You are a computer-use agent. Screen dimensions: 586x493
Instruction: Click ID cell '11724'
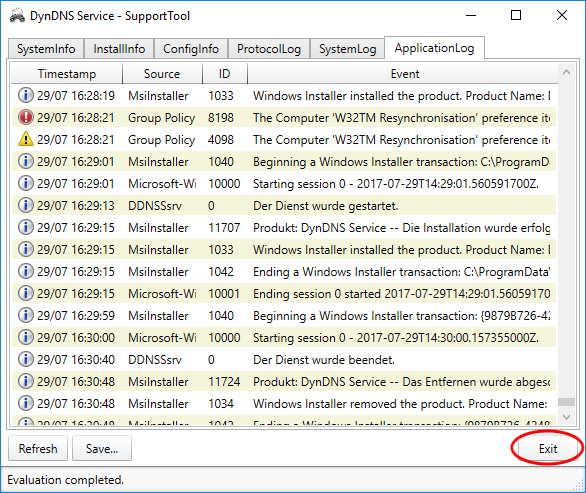224,382
